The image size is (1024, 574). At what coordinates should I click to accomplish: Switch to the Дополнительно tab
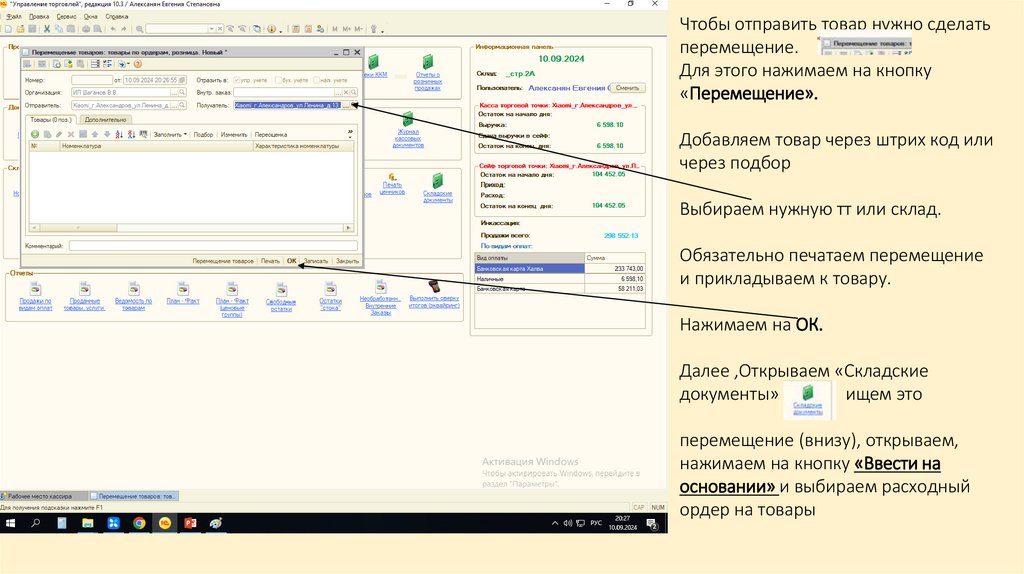(x=105, y=119)
